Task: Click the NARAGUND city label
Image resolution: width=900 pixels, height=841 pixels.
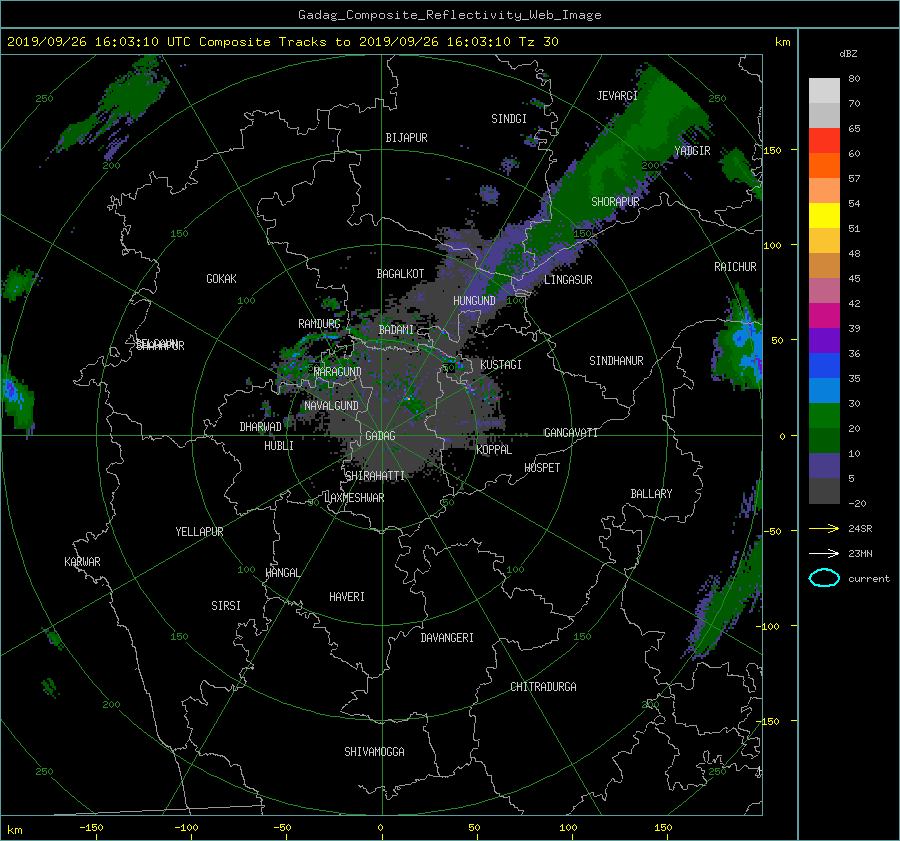Action: (x=338, y=372)
